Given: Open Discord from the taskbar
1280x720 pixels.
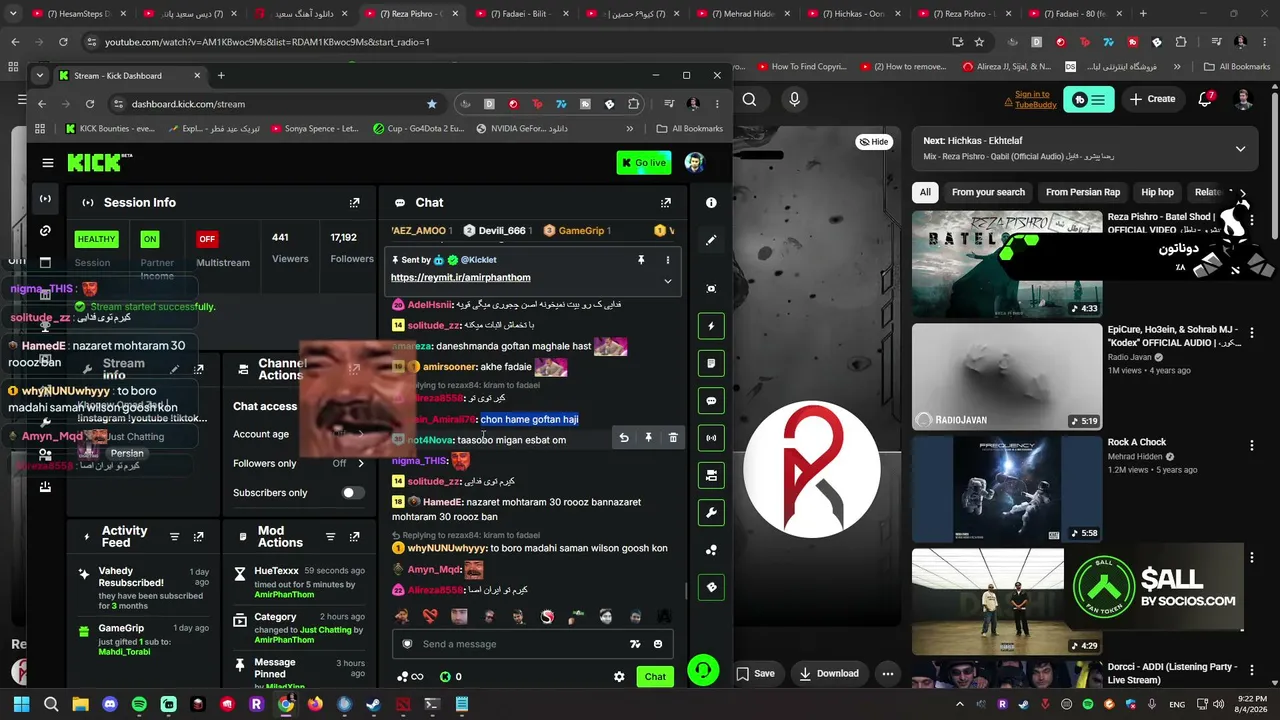Looking at the screenshot, I should coord(110,704).
